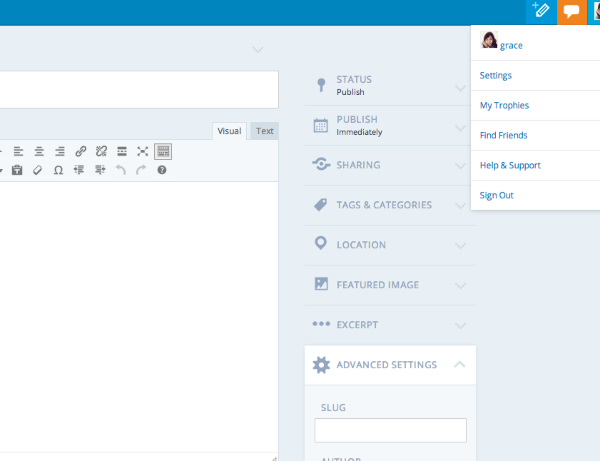Screen dimensions: 600x461
Task: Click into the Slug text field
Action: point(390,430)
